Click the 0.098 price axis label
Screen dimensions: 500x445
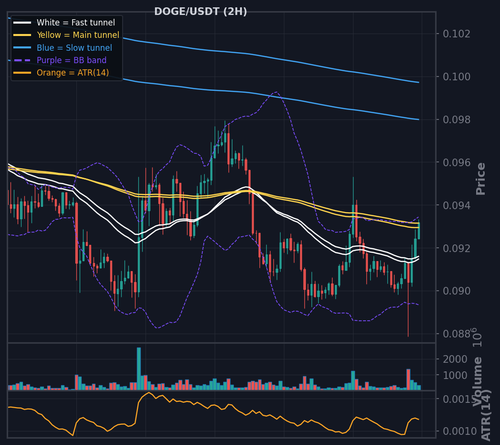[456, 119]
